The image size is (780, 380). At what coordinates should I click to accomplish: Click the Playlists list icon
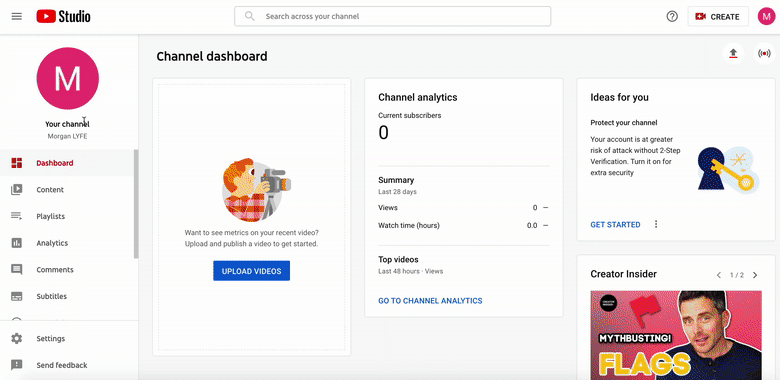pyautogui.click(x=17, y=216)
